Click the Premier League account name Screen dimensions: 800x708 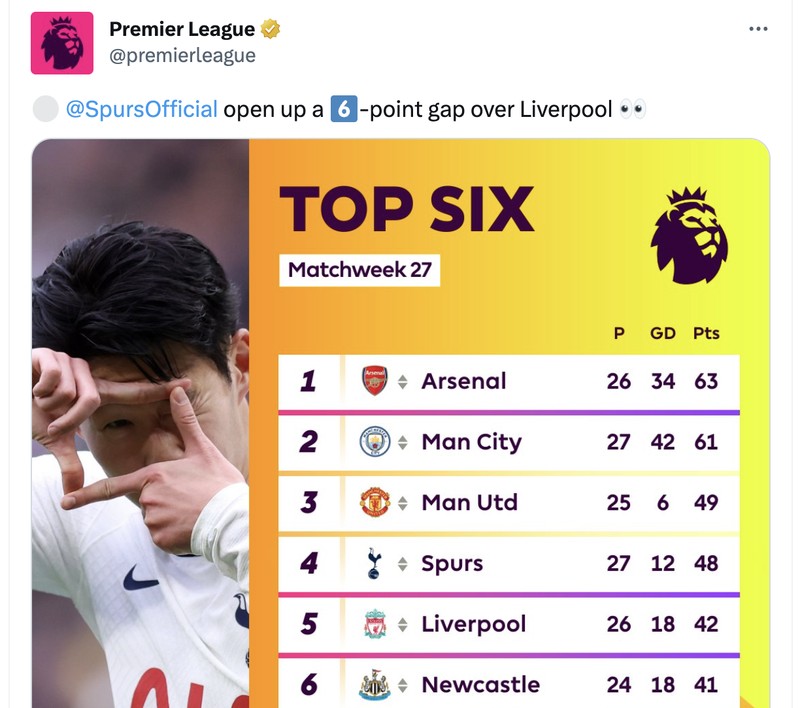point(178,28)
